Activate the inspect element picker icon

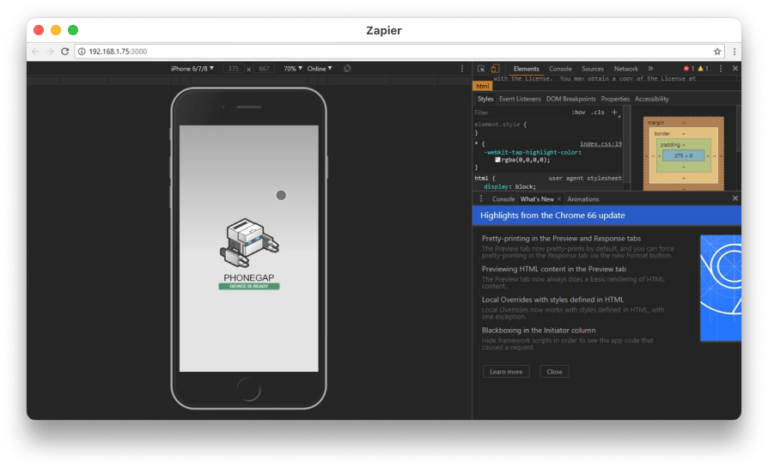481,69
